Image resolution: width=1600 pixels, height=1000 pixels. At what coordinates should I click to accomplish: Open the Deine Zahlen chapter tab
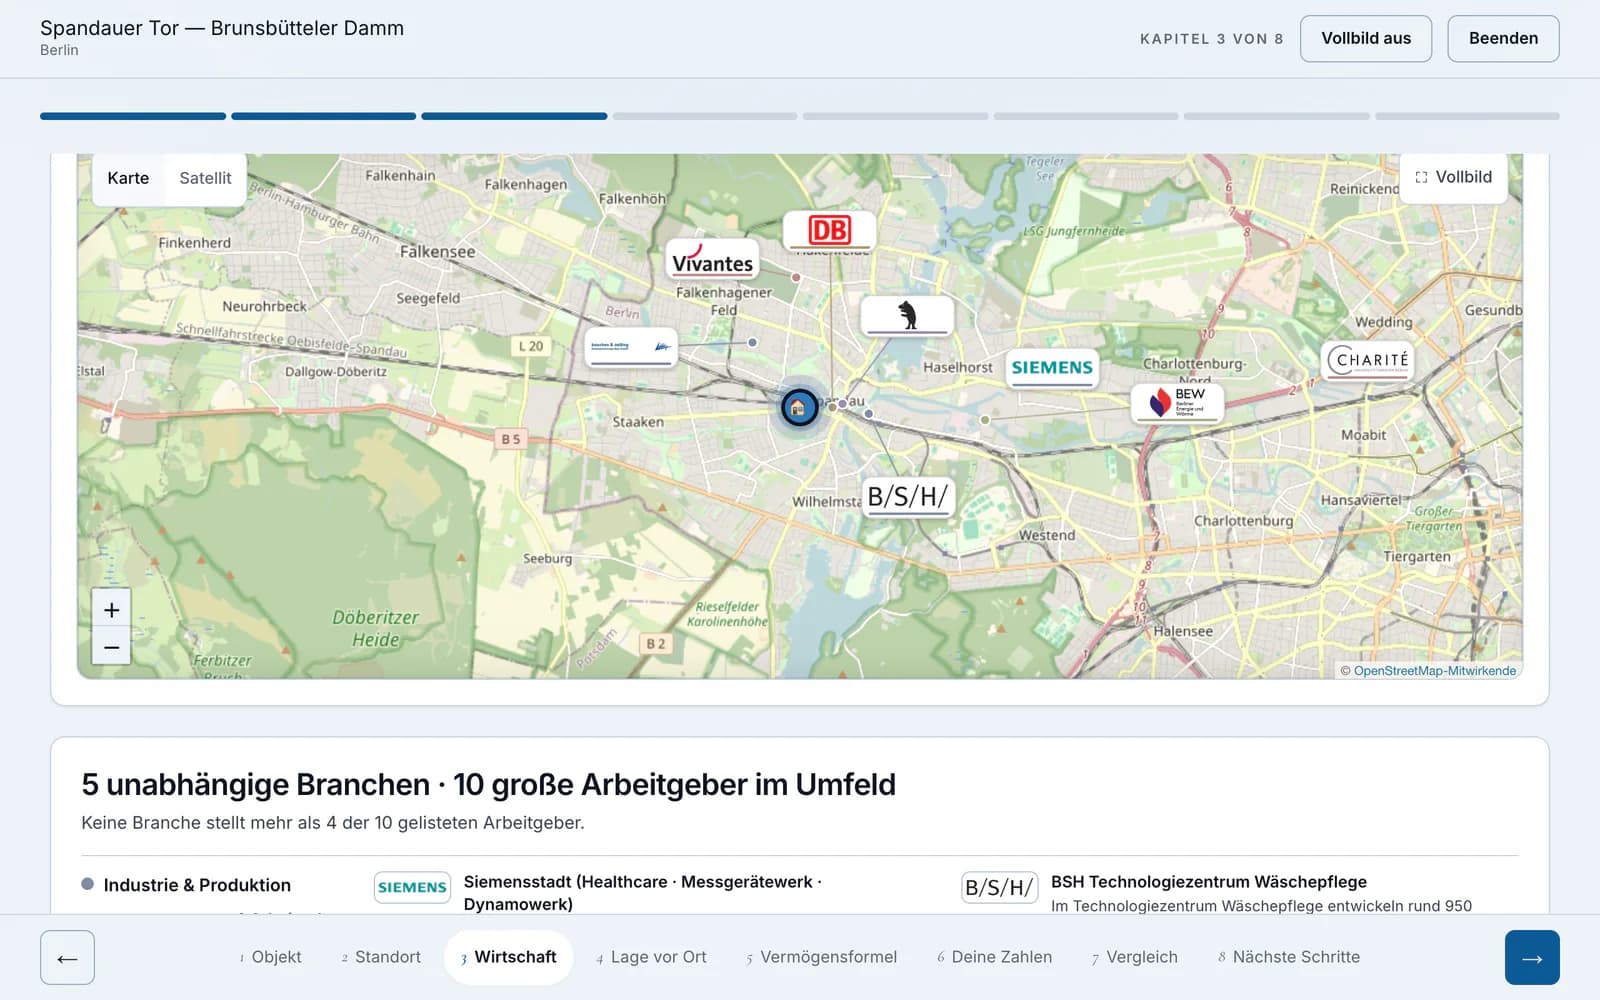coord(995,957)
